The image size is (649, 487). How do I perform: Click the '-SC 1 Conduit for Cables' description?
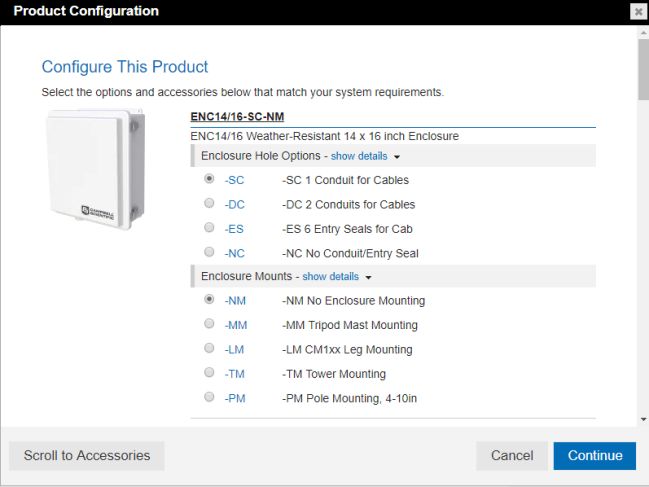tap(346, 180)
